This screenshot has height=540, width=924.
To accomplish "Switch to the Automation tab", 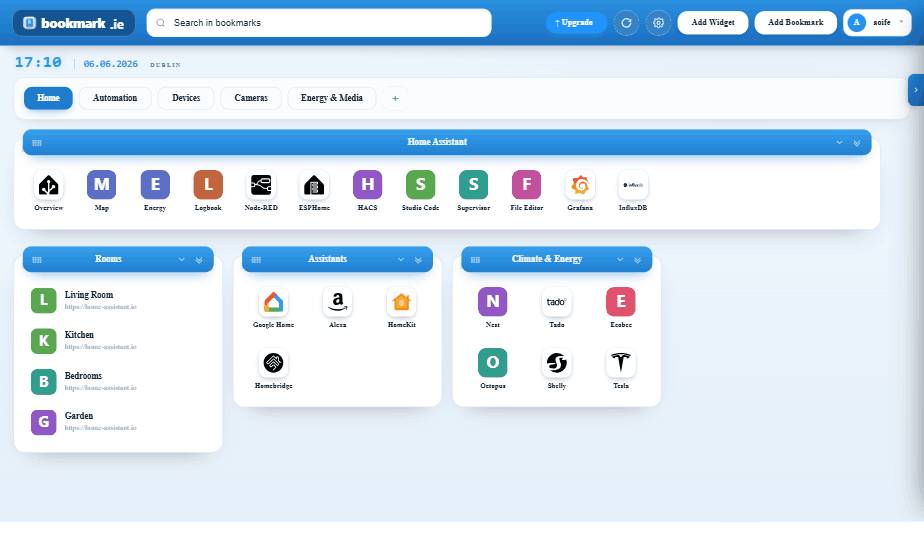I will coord(115,98).
